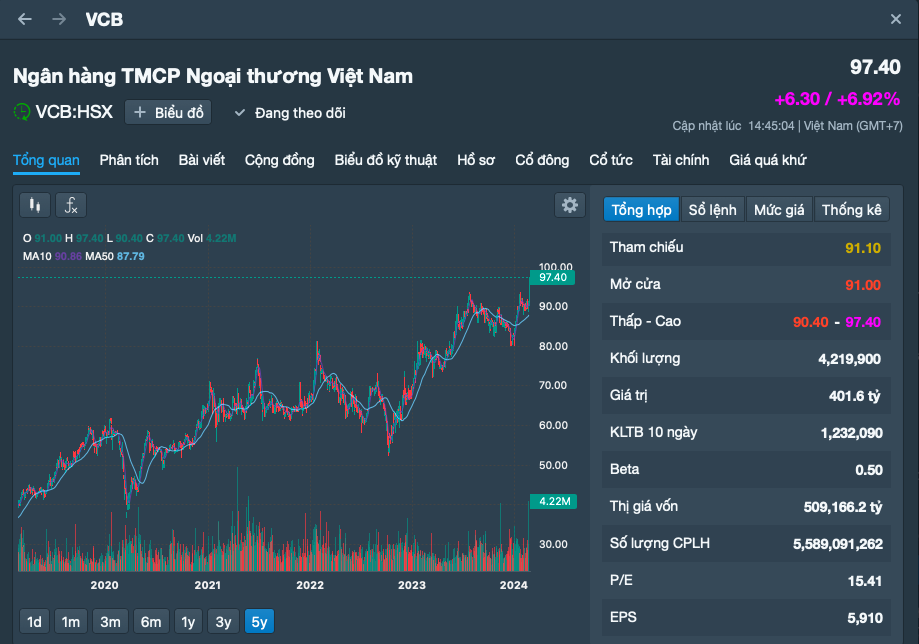919x644 pixels.
Task: Open the fx indicators menu
Action: [71, 205]
